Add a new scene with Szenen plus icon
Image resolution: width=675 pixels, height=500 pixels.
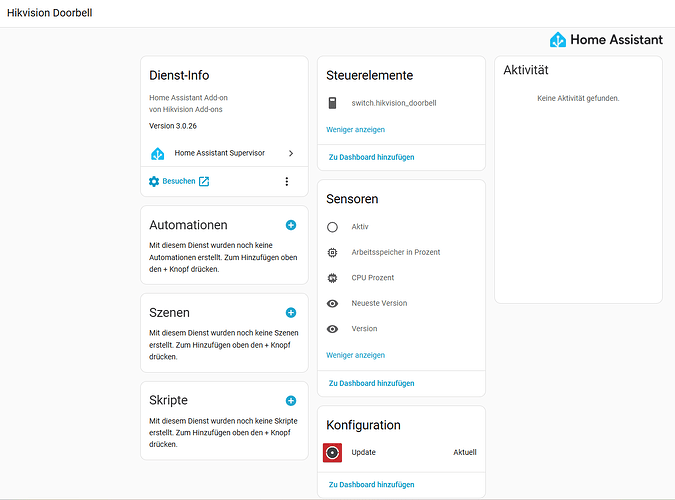(x=291, y=313)
